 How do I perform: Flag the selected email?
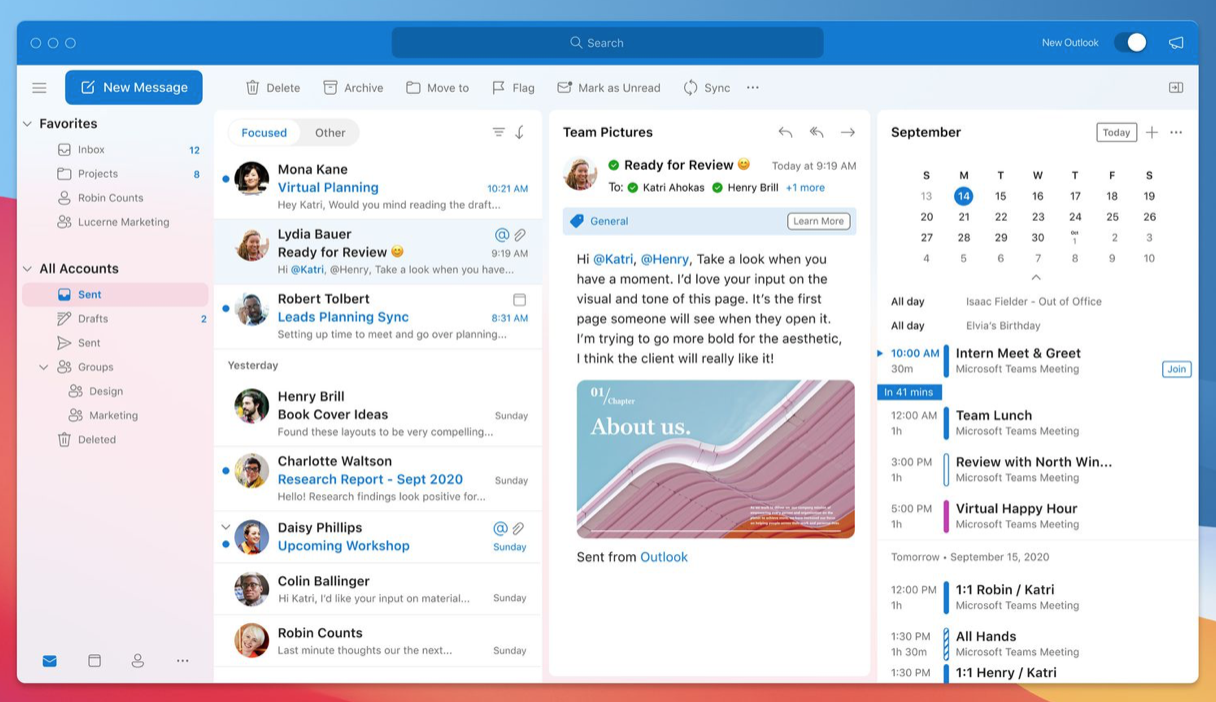coord(512,88)
